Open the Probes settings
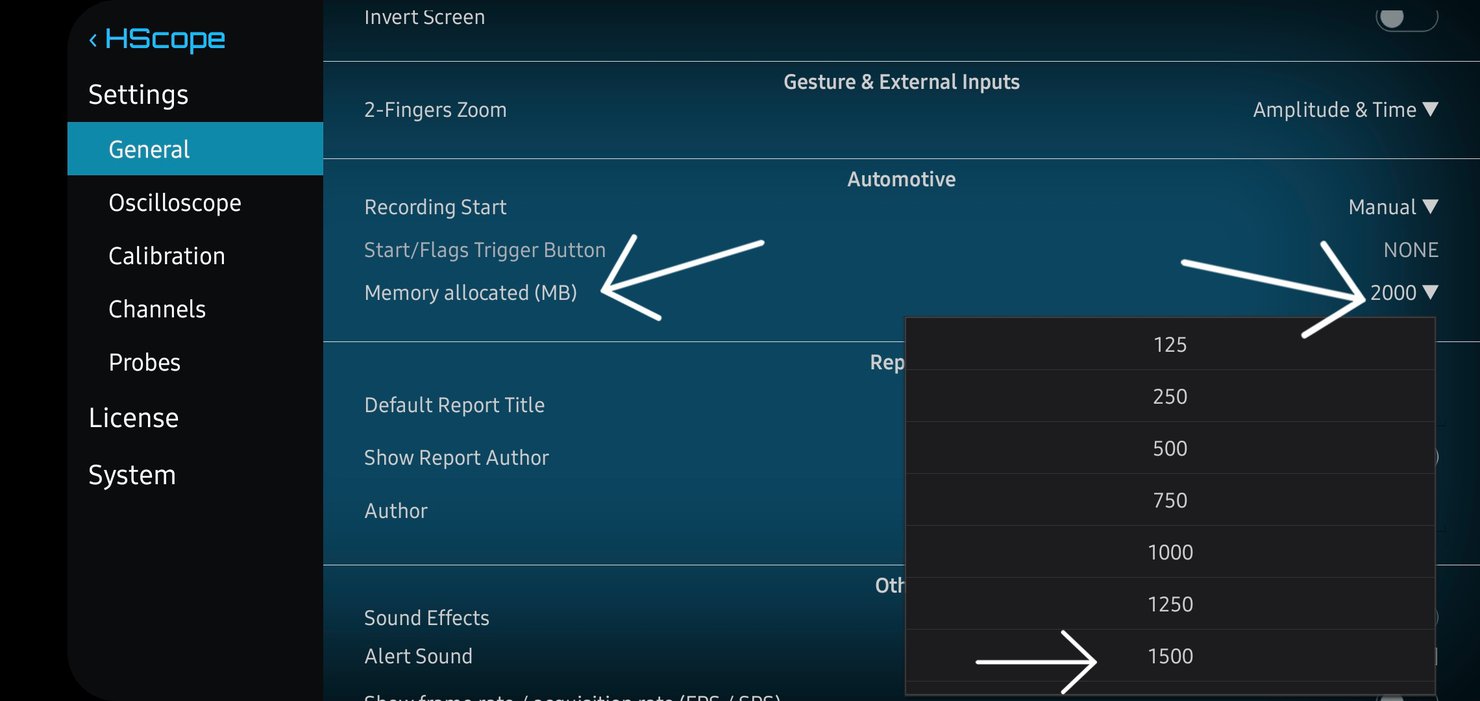This screenshot has width=1480, height=701. 145,362
